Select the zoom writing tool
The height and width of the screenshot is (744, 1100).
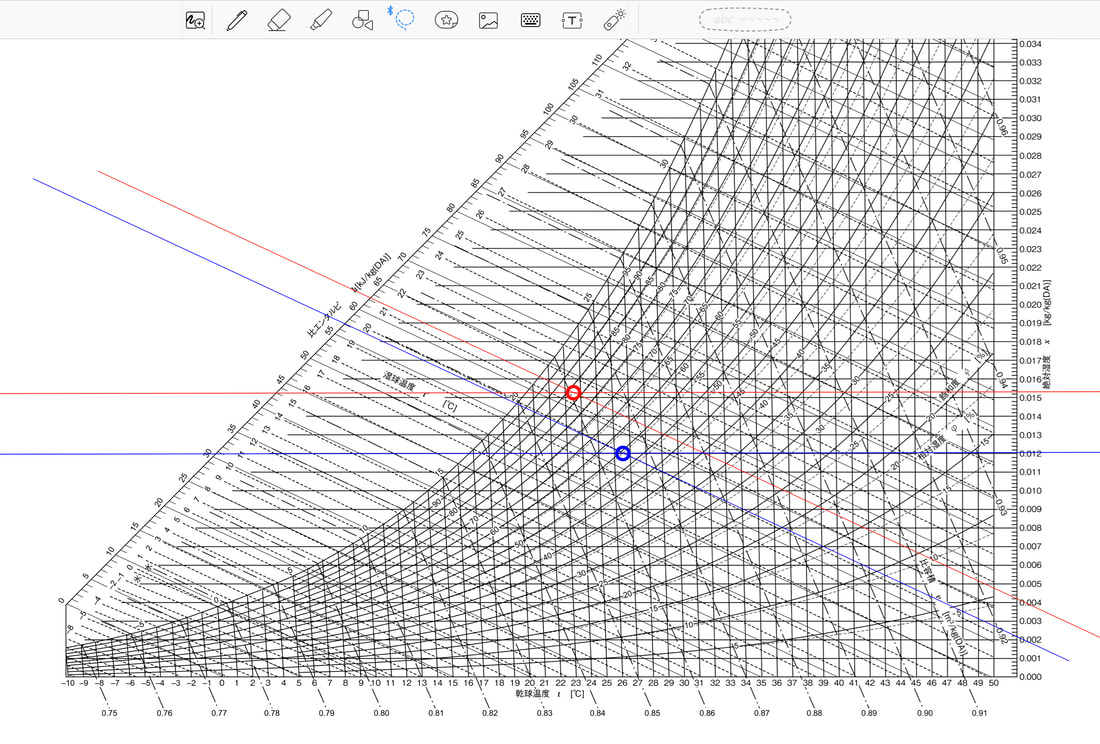(x=195, y=20)
